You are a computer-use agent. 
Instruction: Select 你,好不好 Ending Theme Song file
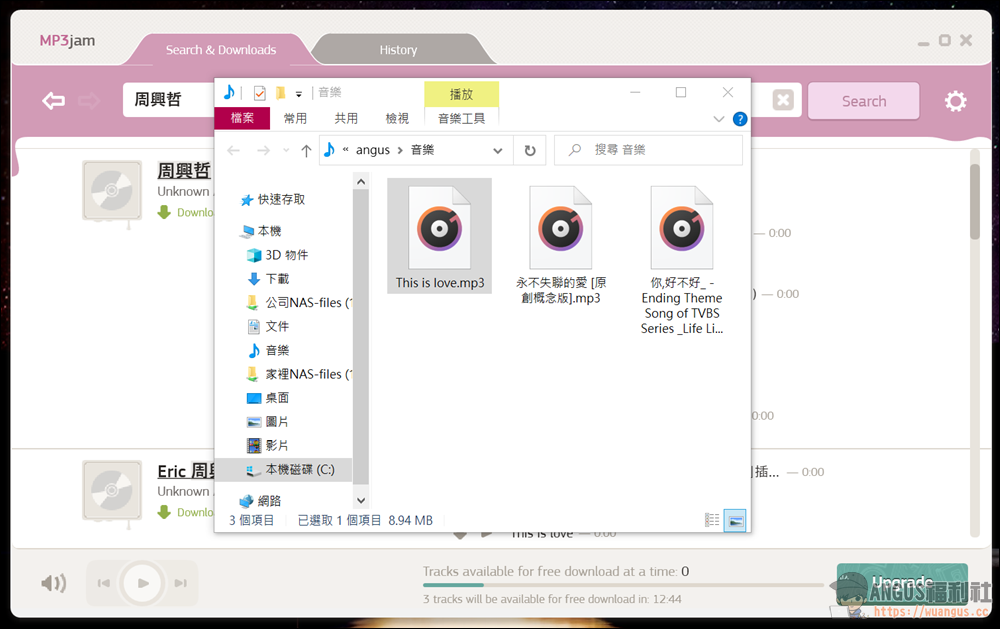pos(682,260)
